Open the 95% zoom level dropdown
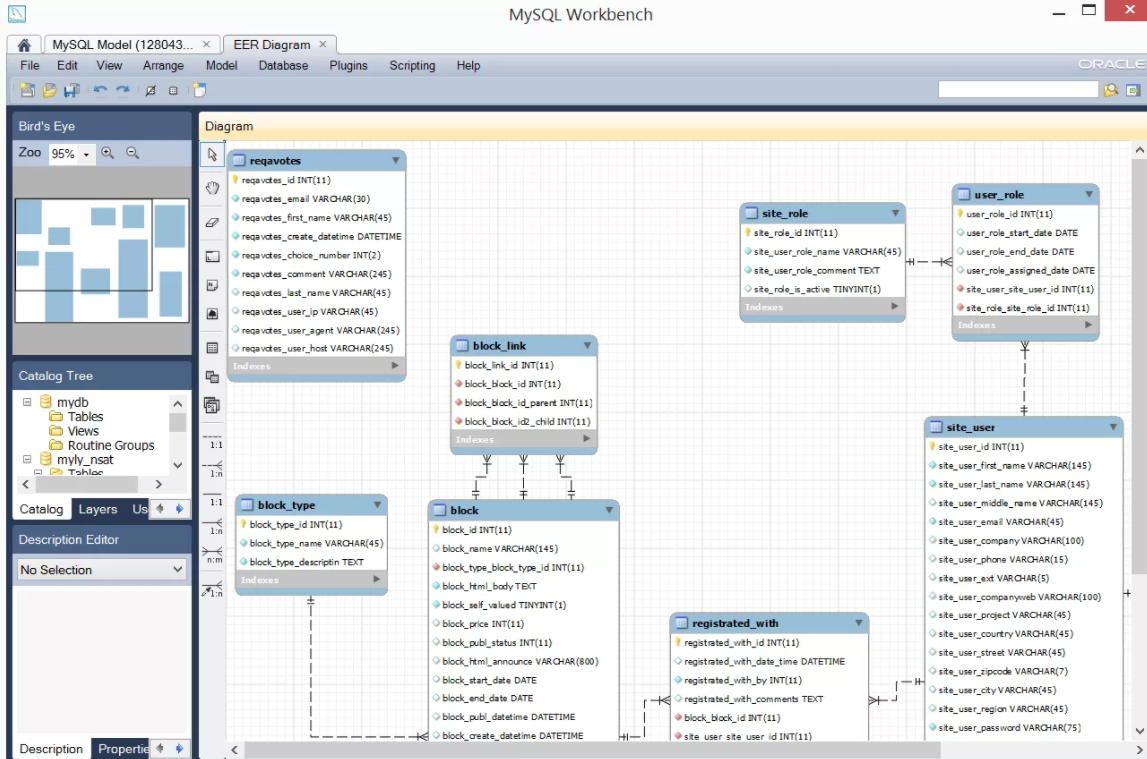This screenshot has width=1147, height=759. coord(86,154)
